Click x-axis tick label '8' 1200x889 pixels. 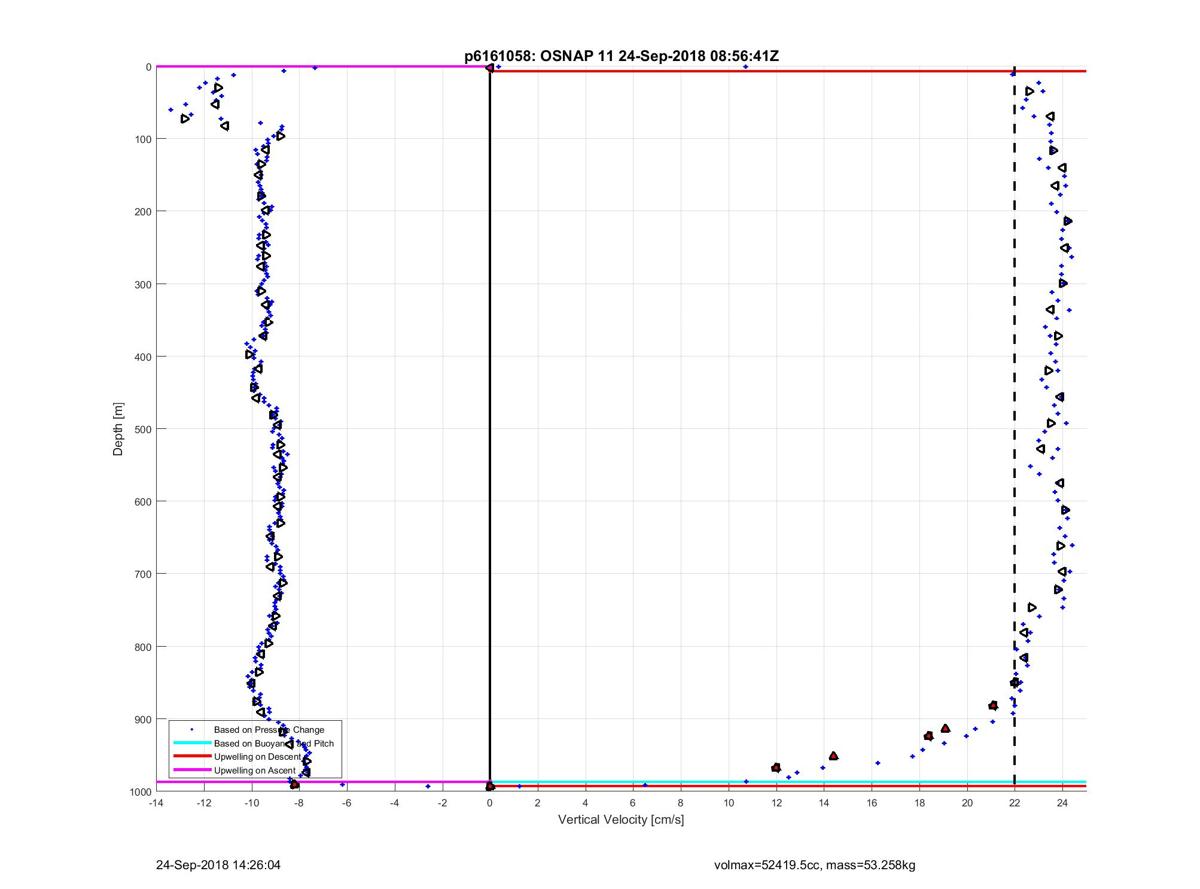681,802
